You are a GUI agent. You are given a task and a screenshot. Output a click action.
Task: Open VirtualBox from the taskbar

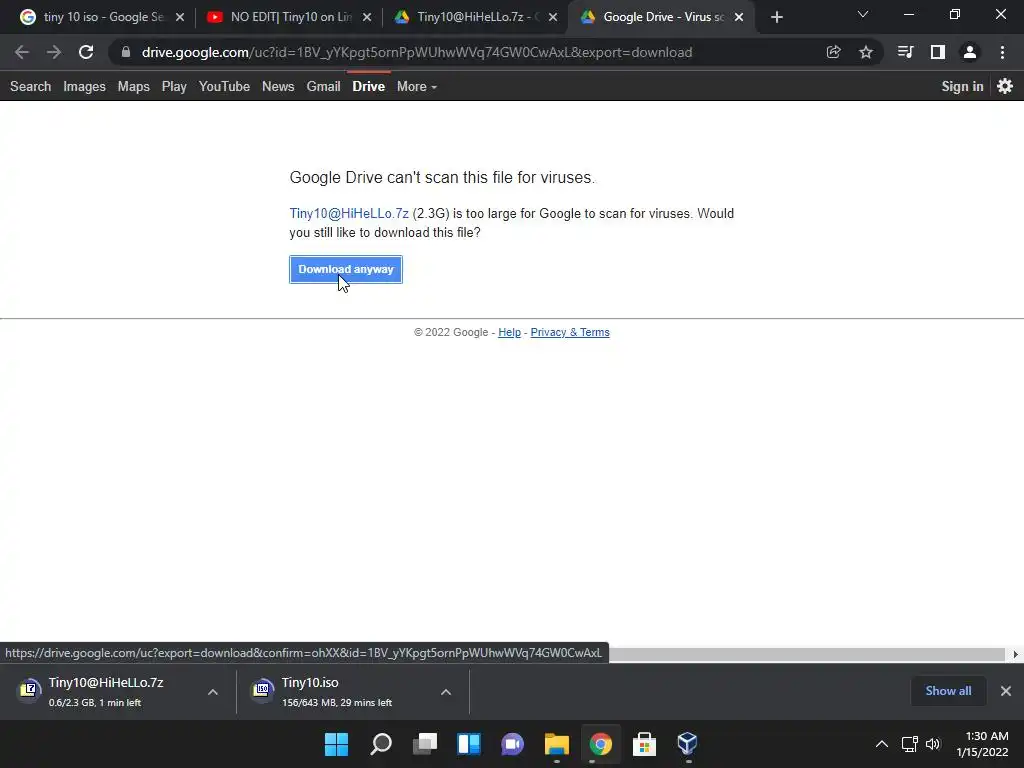point(688,744)
